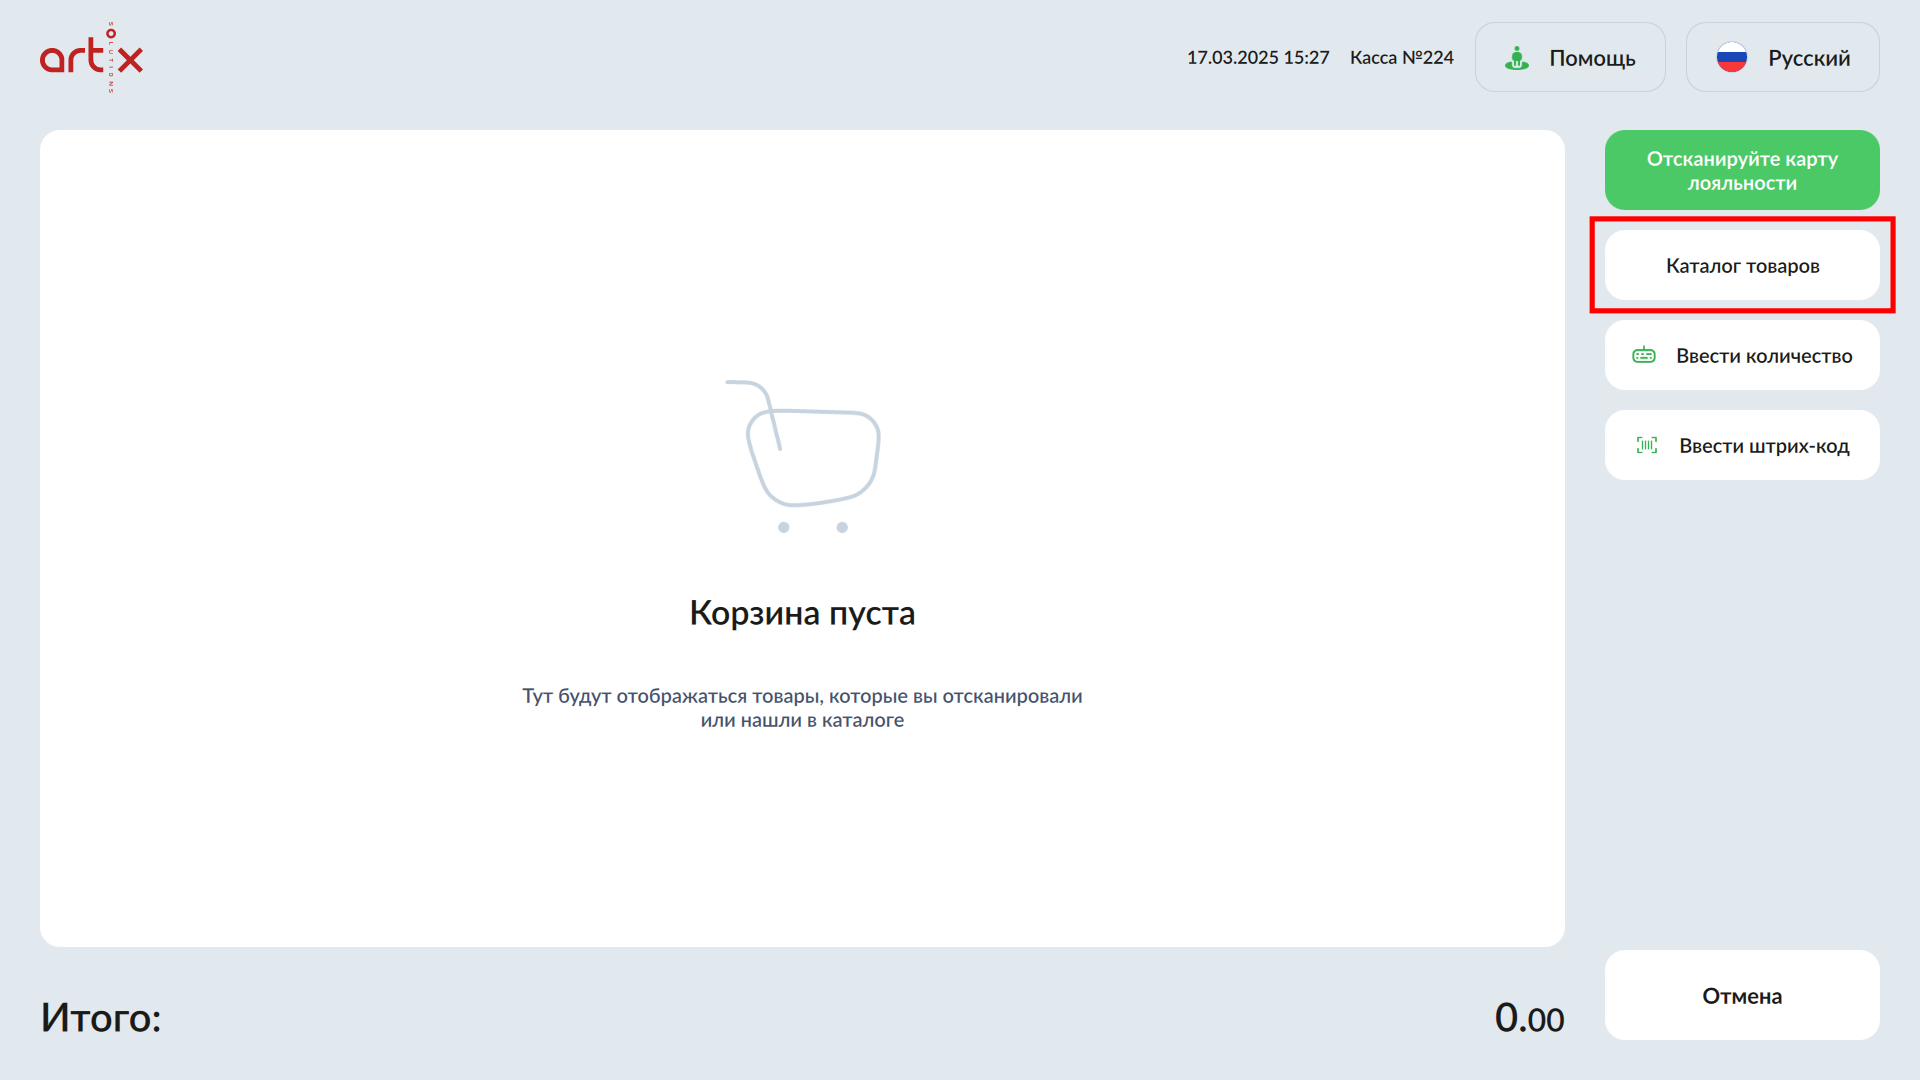Open Каталог товаров
The image size is (1920, 1080).
click(1741, 266)
